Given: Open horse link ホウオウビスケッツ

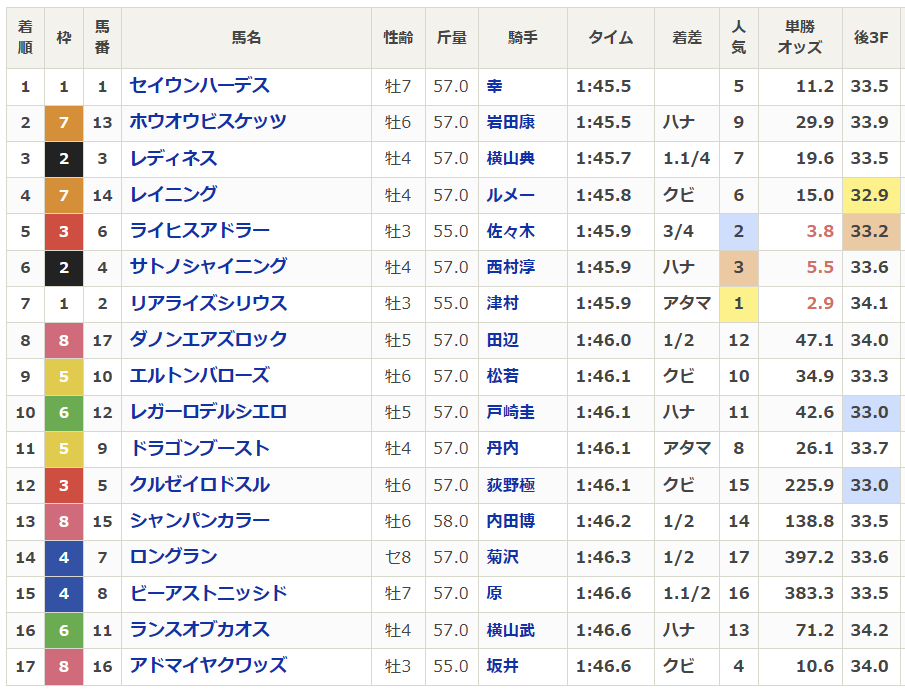Looking at the screenshot, I should [208, 122].
